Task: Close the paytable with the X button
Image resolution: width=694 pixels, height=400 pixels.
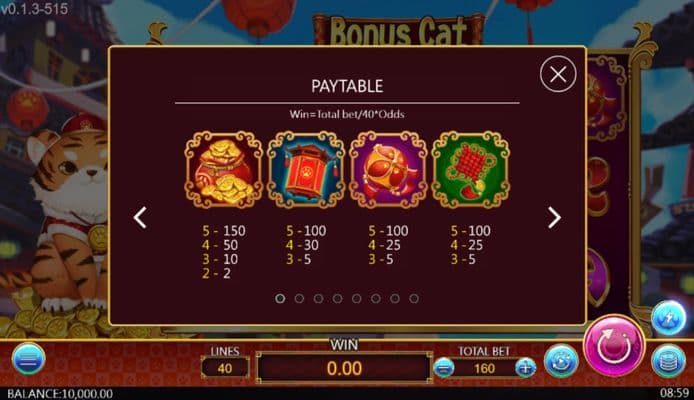Action: (x=558, y=74)
